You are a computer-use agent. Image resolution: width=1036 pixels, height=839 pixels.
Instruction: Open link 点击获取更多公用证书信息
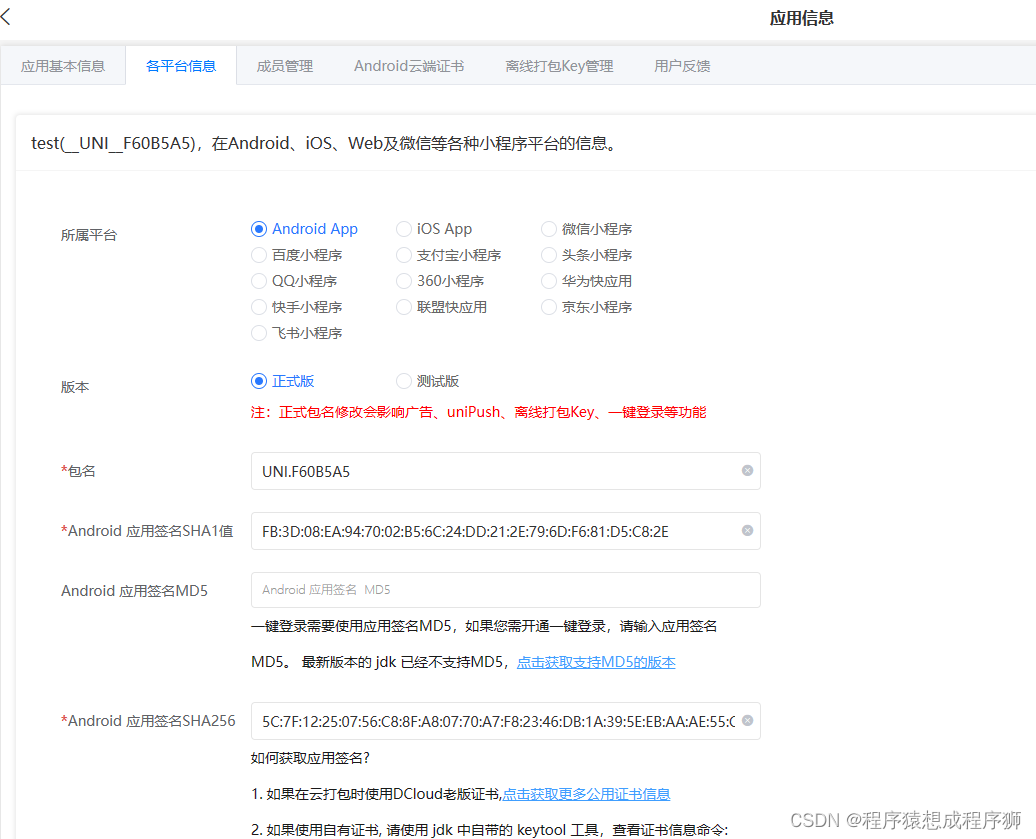[x=586, y=794]
